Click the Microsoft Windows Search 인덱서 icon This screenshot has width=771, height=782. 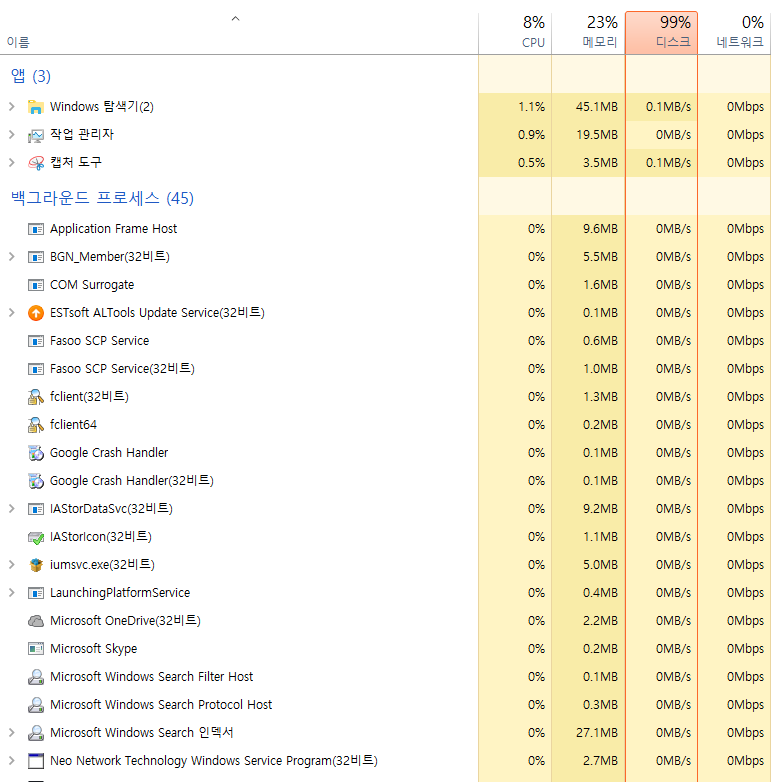tap(35, 733)
